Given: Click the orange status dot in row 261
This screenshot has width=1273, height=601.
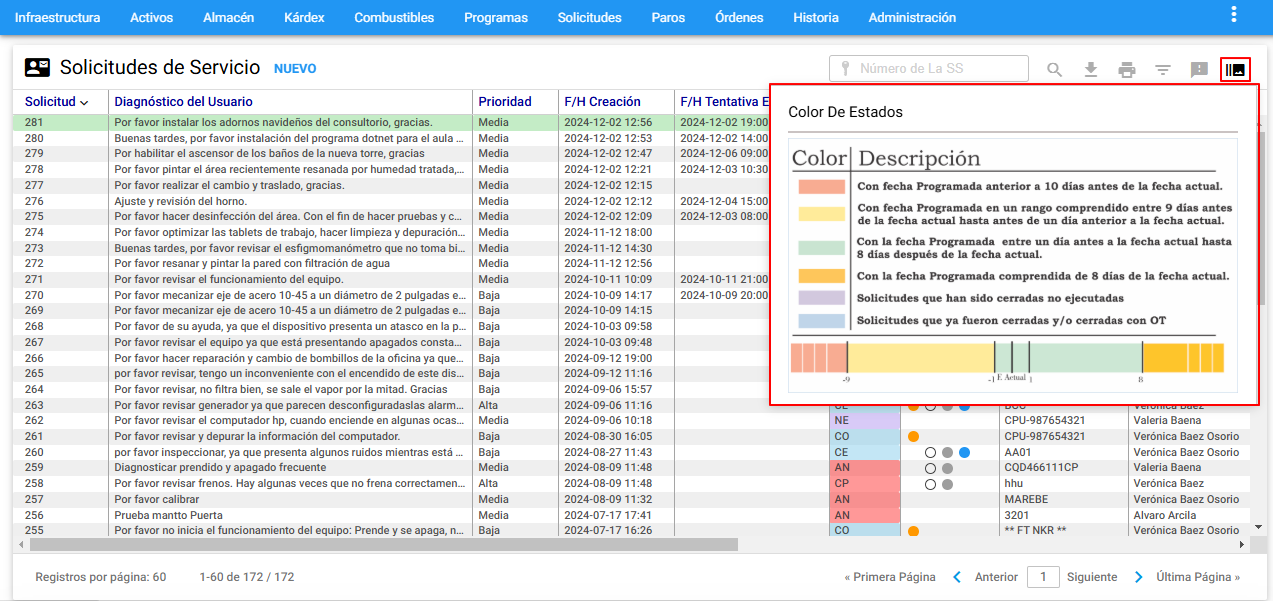Looking at the screenshot, I should coord(913,437).
